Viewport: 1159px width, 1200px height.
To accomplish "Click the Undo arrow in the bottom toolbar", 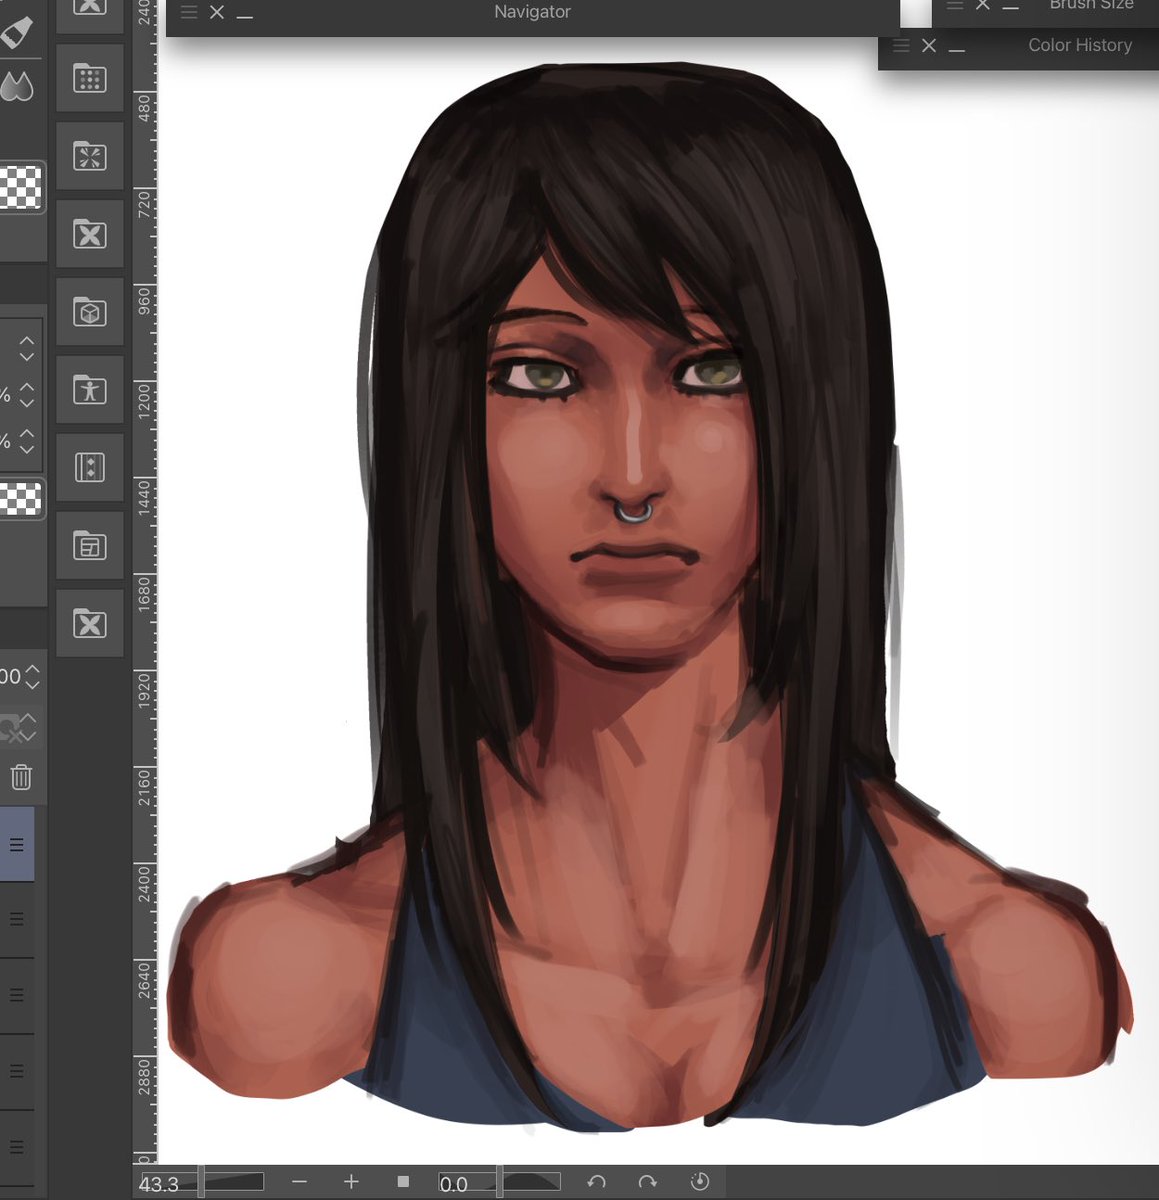I will (x=597, y=1182).
